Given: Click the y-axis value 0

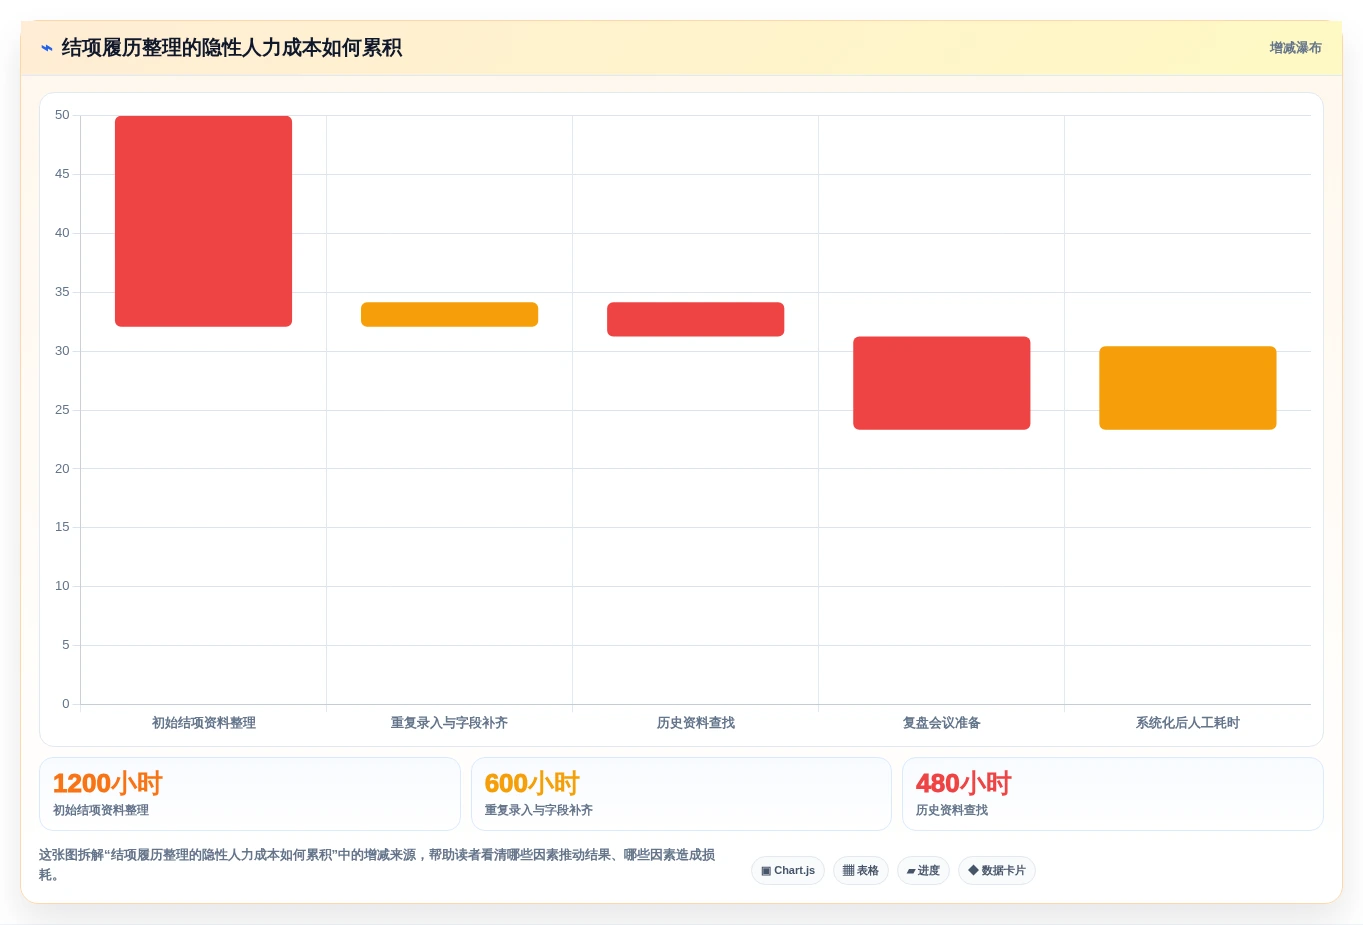Looking at the screenshot, I should (66, 704).
